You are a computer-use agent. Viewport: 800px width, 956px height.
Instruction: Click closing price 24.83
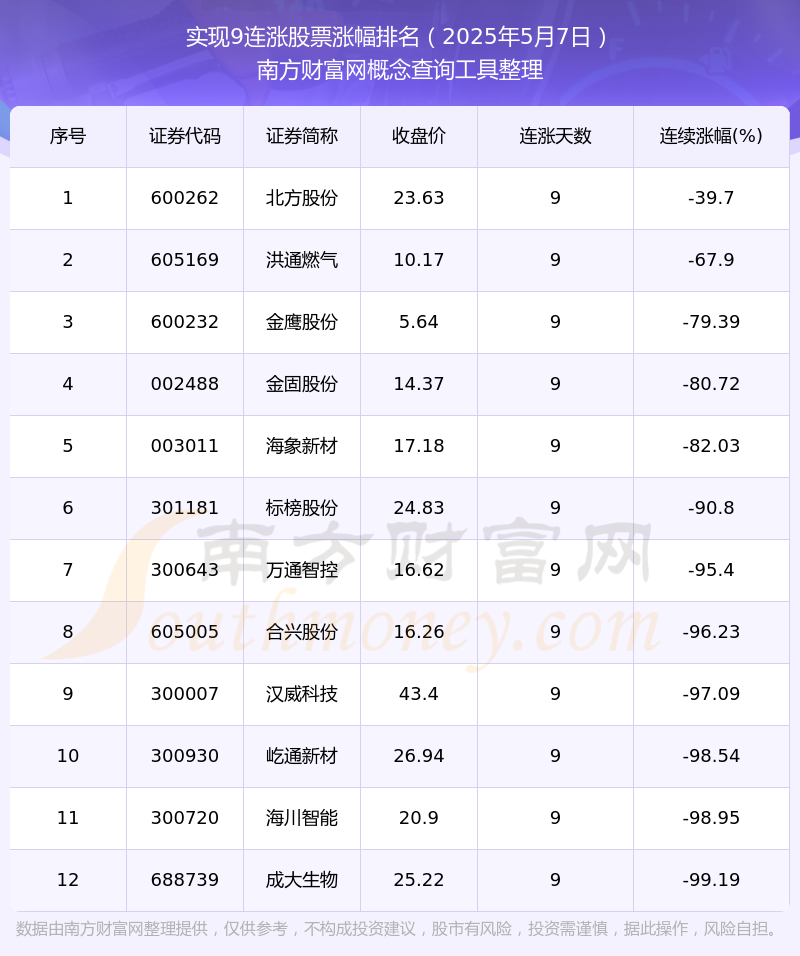pos(419,508)
